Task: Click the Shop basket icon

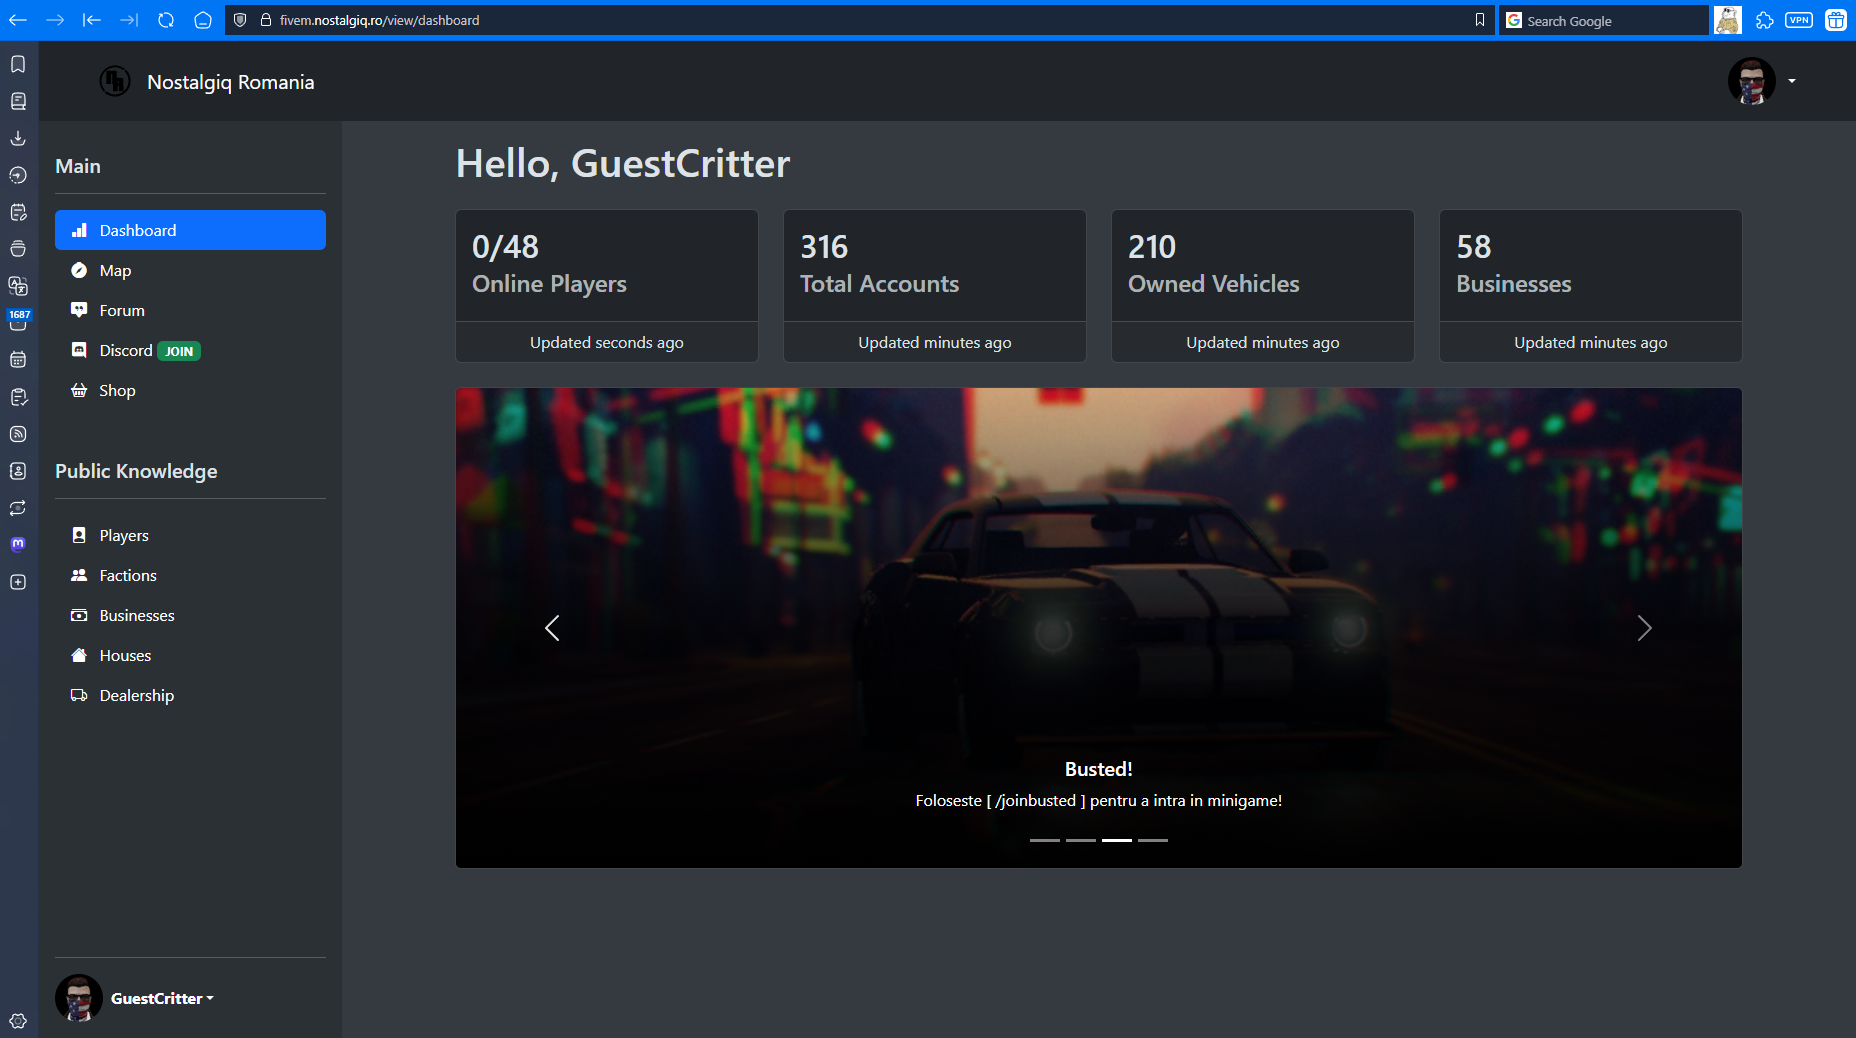Action: tap(79, 391)
